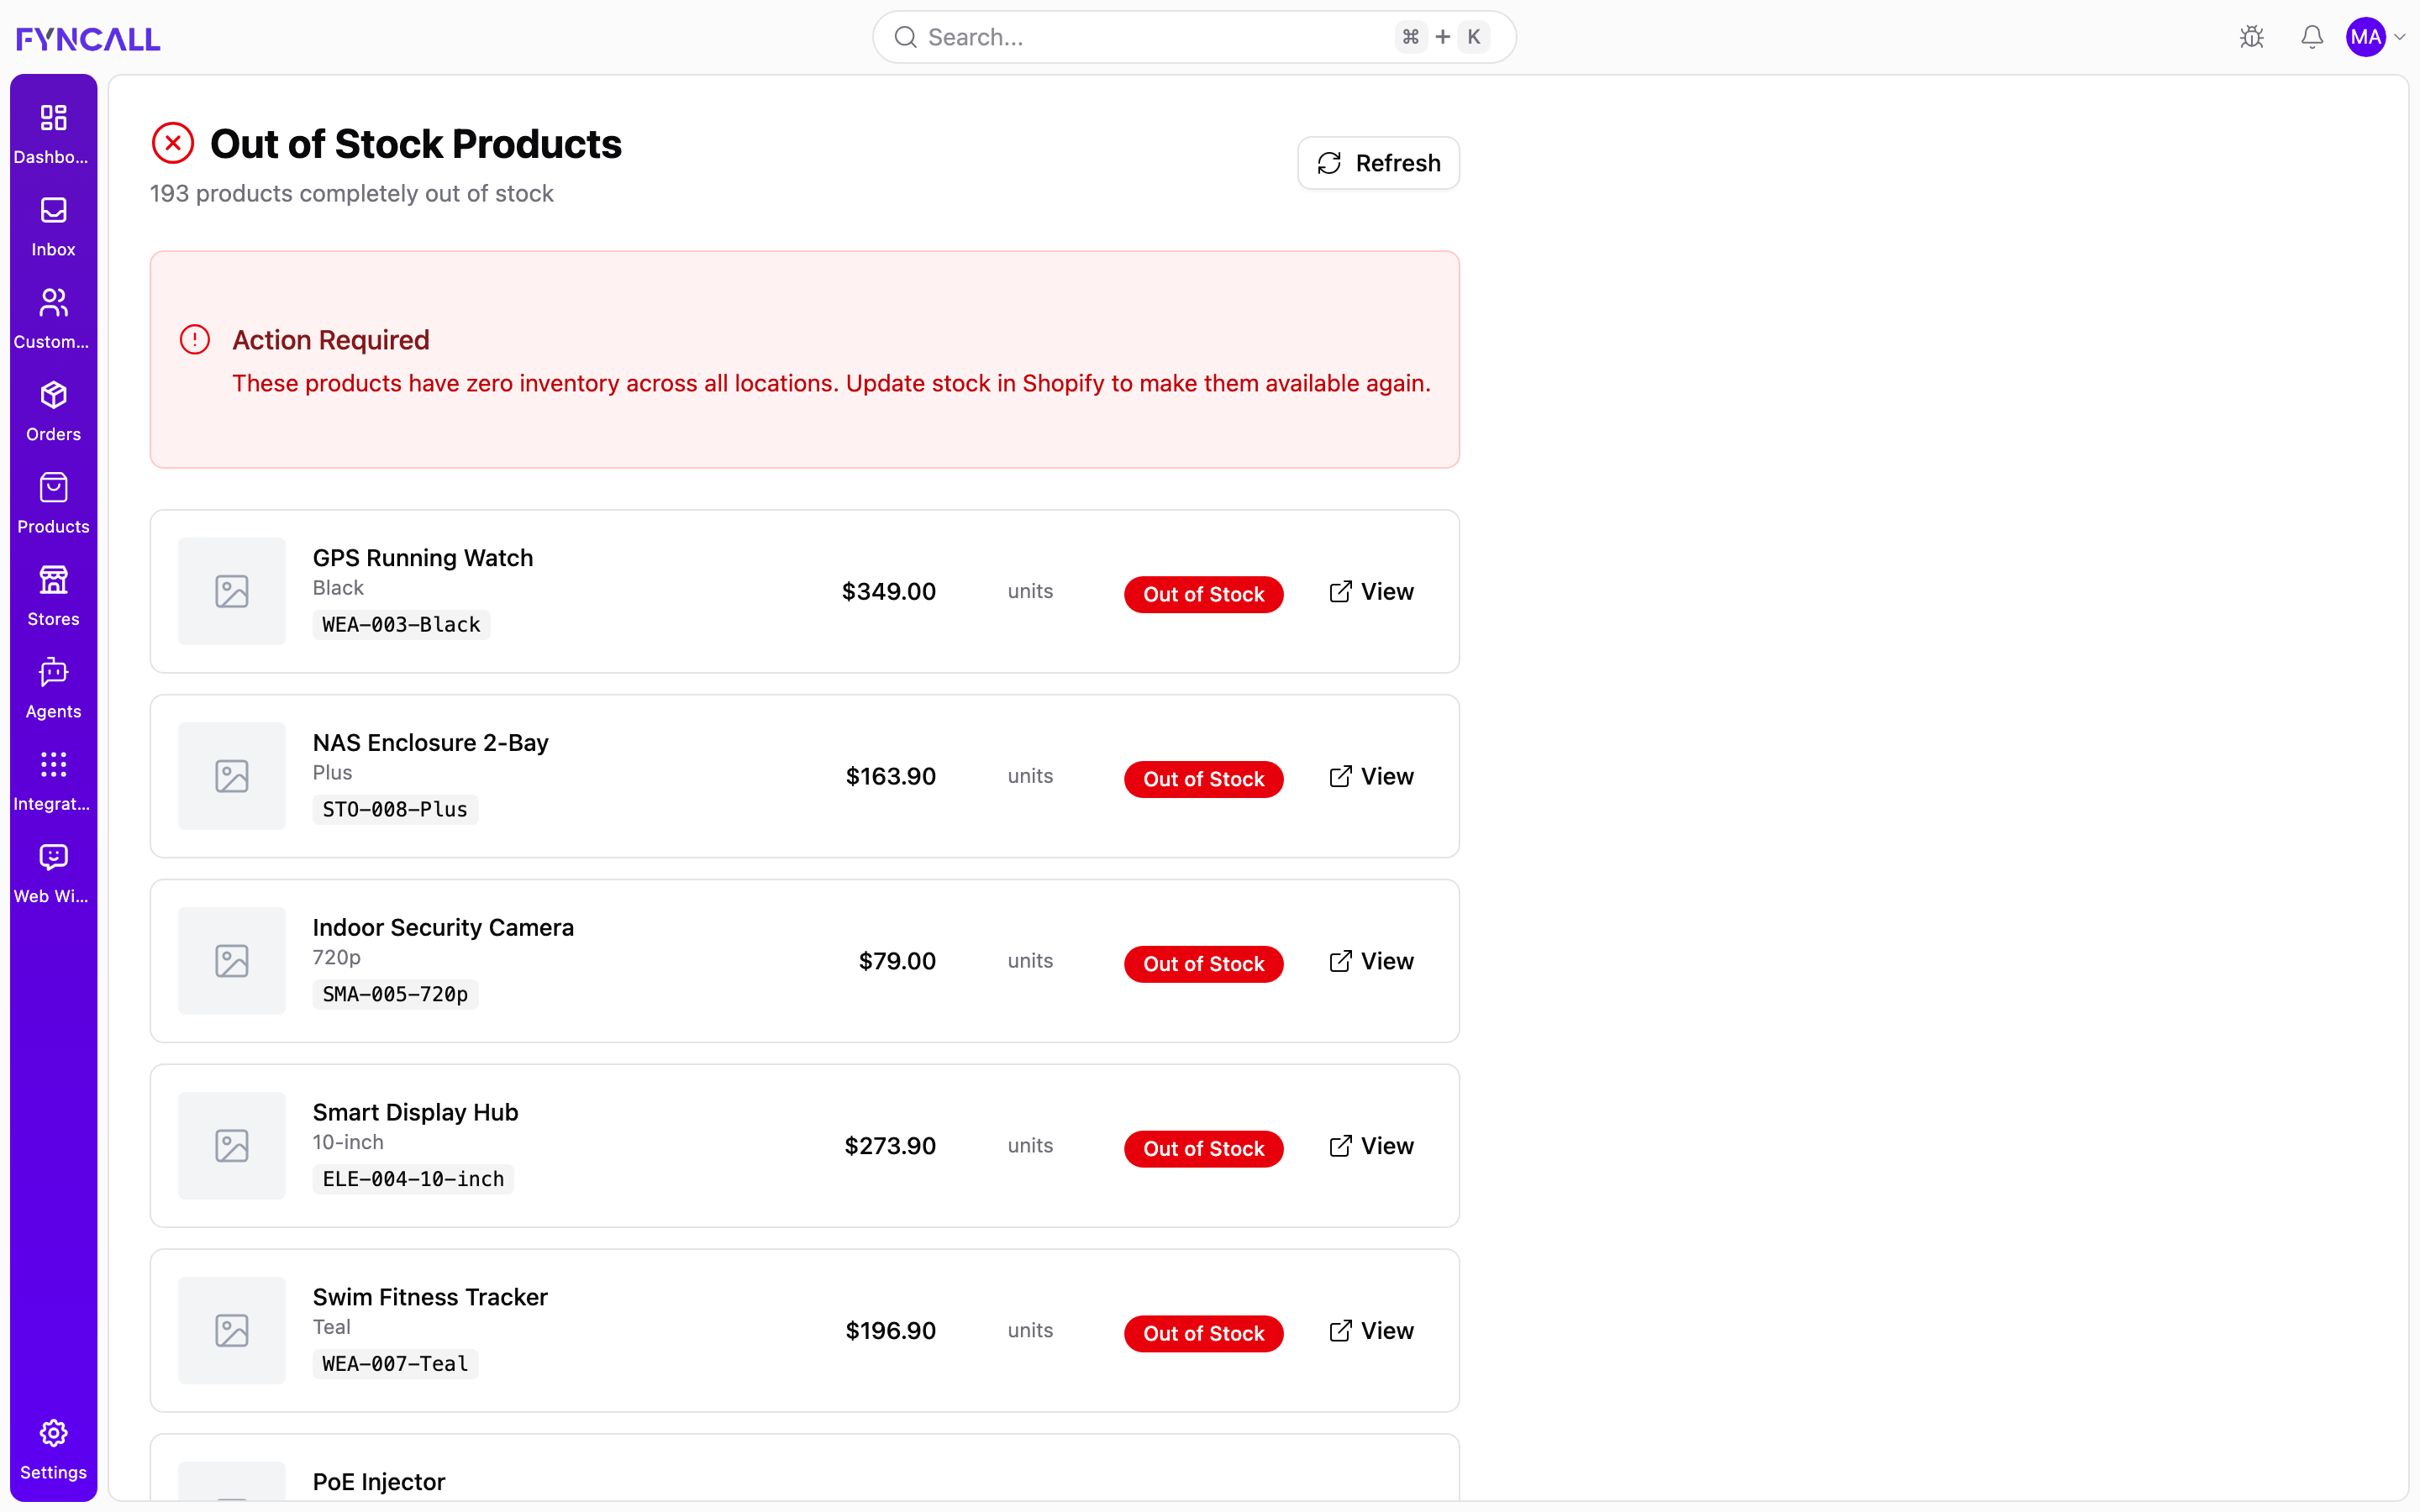Click '193 products completely out of stock' text
This screenshot has width=2420, height=1512.
pos(351,194)
